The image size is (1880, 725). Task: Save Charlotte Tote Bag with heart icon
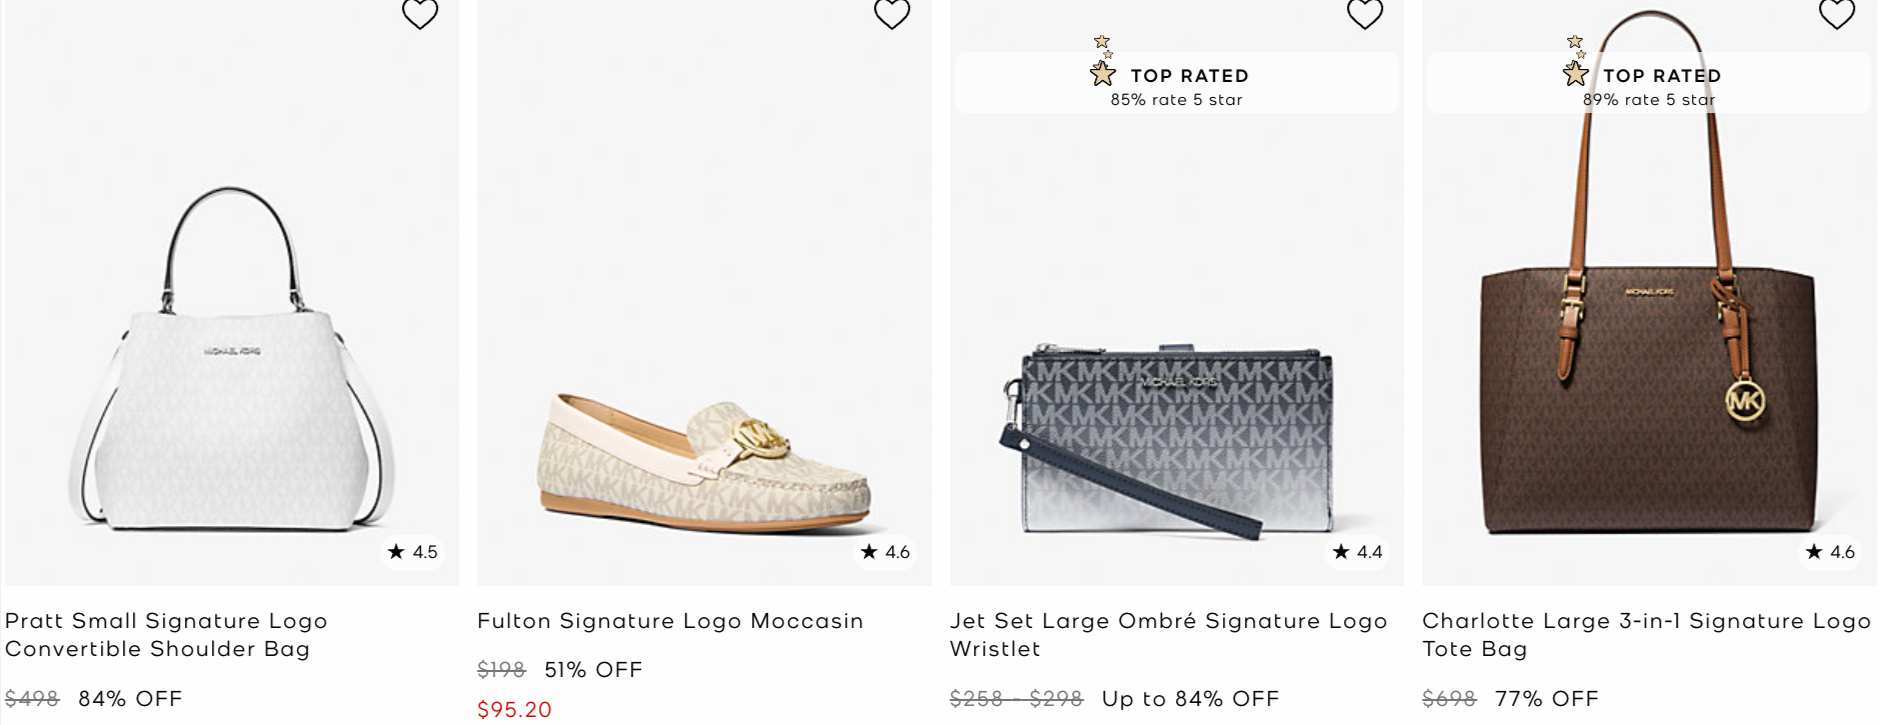coord(1837,14)
